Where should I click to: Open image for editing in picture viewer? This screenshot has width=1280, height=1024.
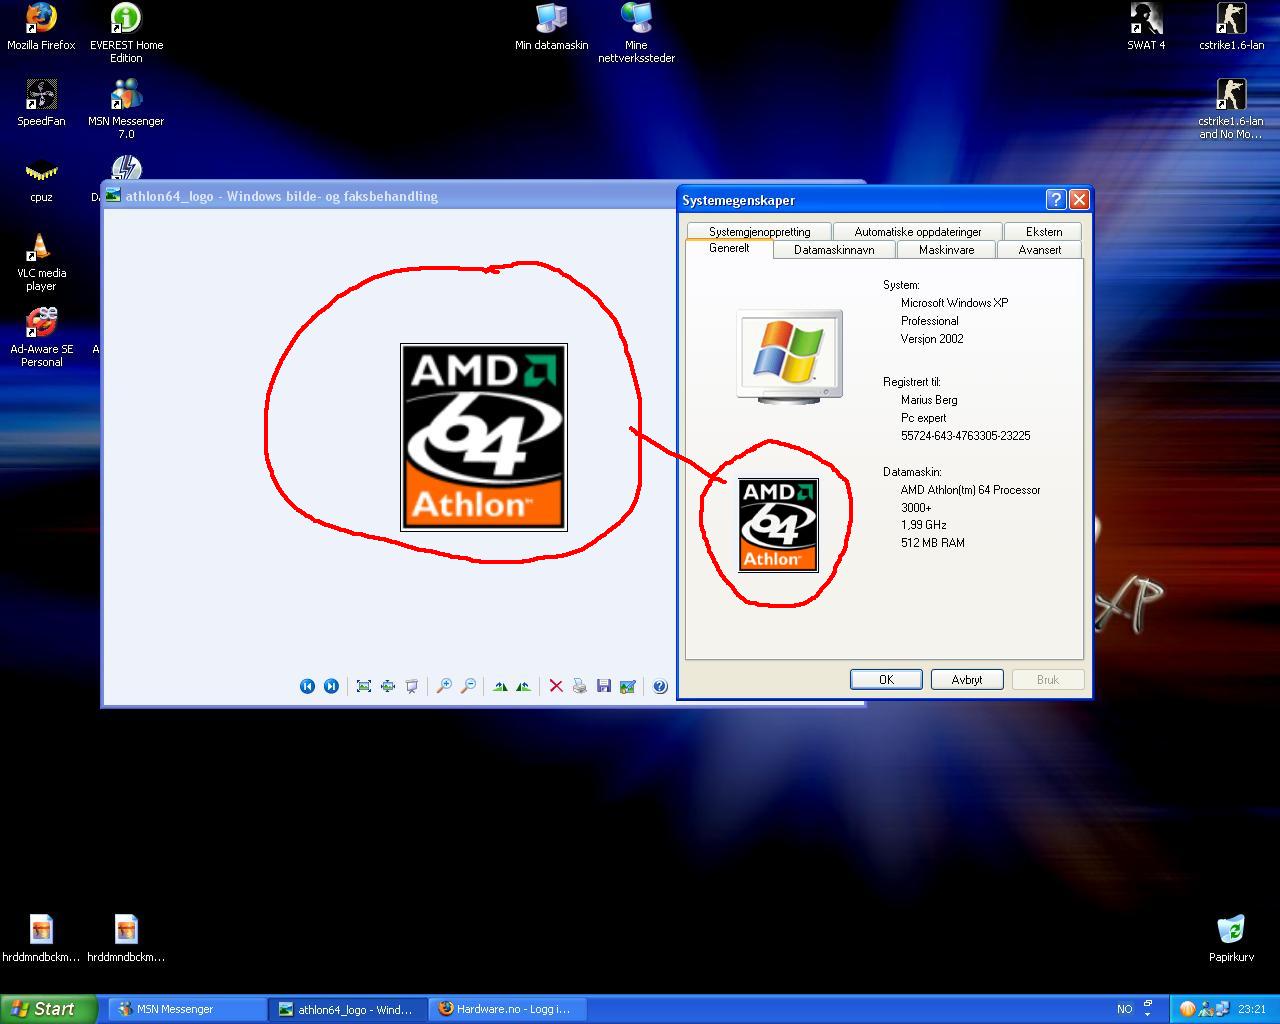(628, 686)
